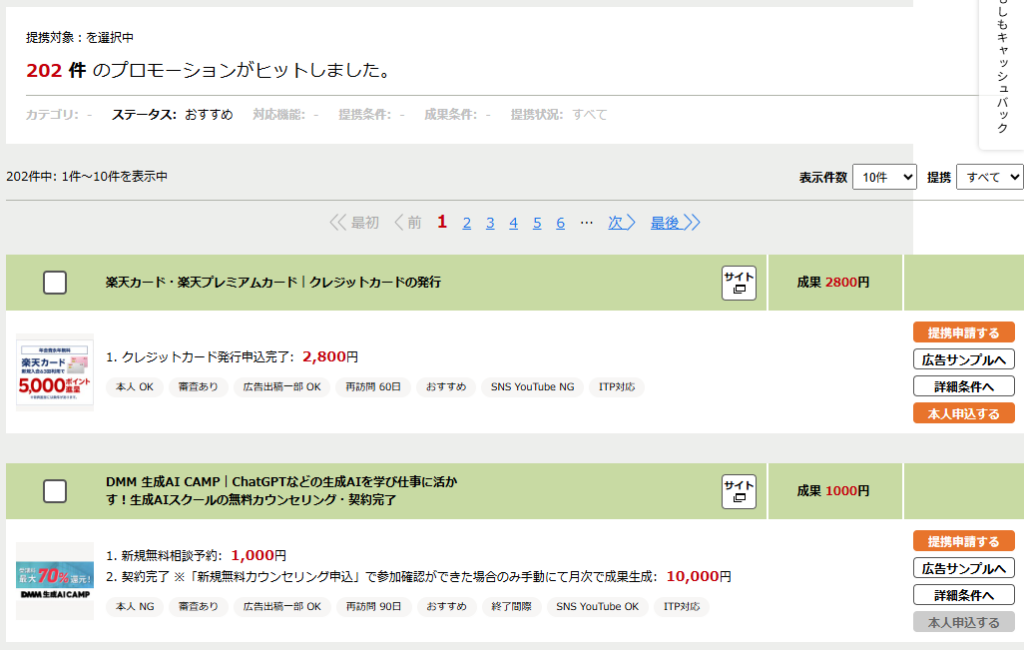This screenshot has height=650, width=1024.
Task: View 詳細条件へ for DMM 生成AI CAMP
Action: pyautogui.click(x=963, y=595)
